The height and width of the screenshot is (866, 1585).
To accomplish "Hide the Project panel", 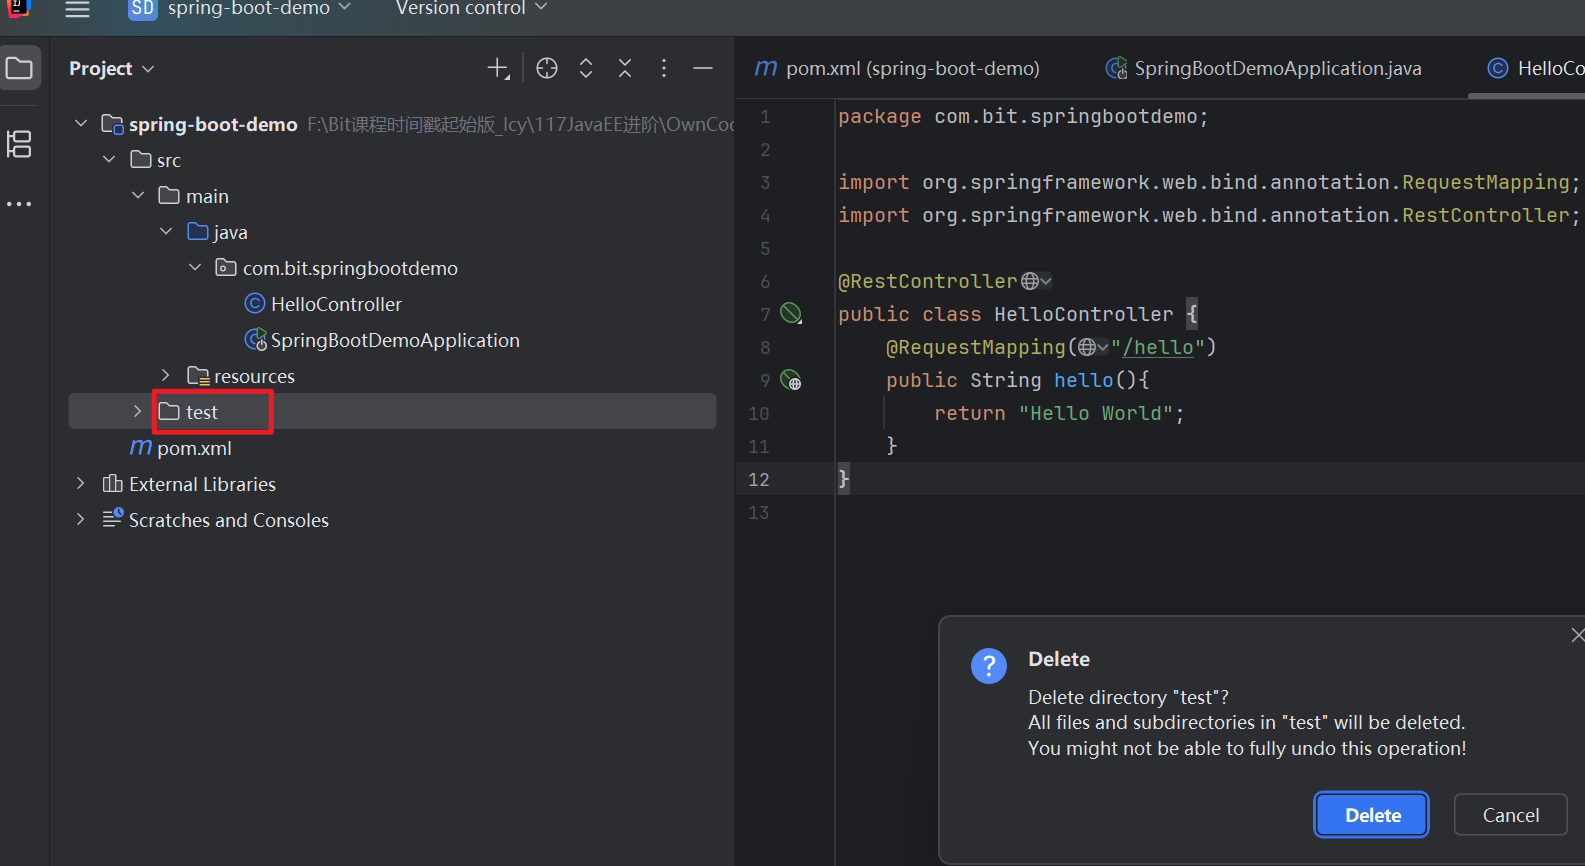I will click(x=703, y=68).
